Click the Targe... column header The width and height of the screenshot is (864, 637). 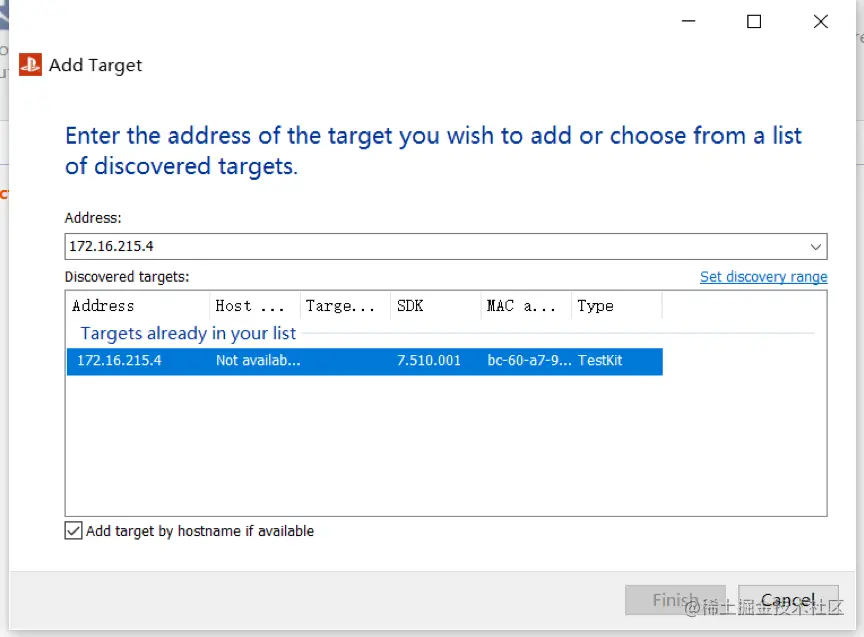point(345,306)
